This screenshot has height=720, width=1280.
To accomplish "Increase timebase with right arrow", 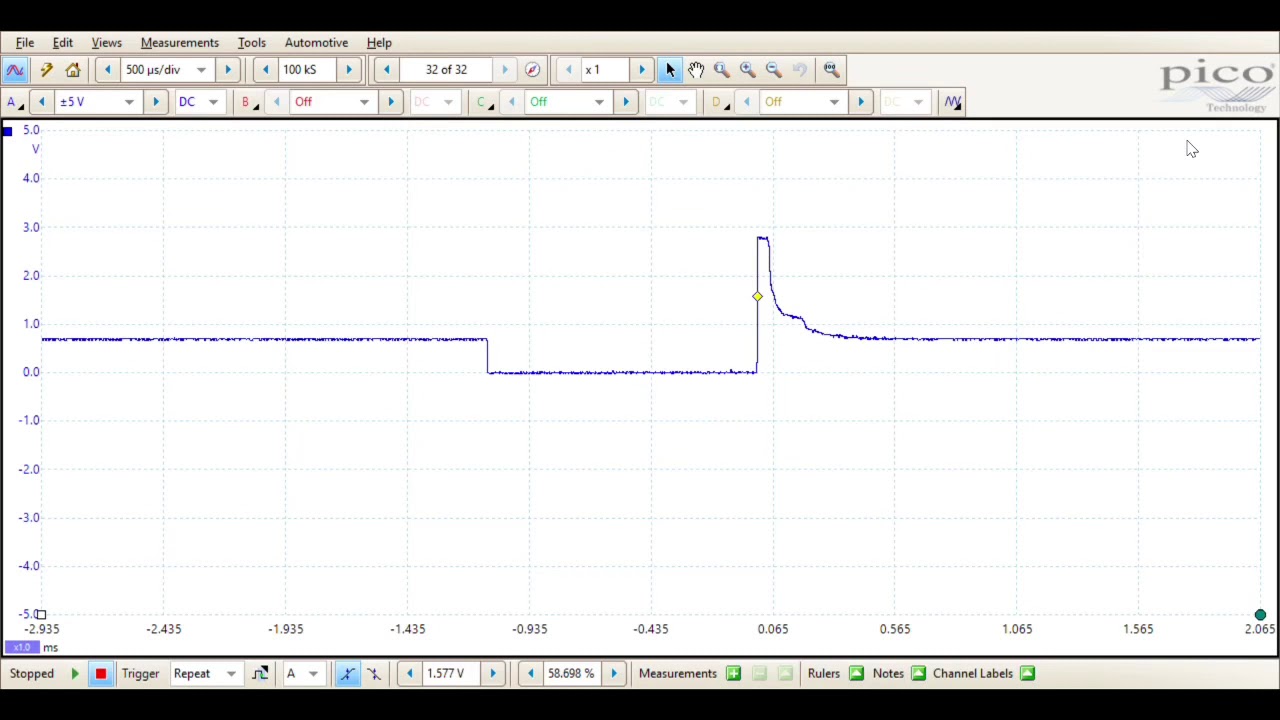I will (228, 70).
